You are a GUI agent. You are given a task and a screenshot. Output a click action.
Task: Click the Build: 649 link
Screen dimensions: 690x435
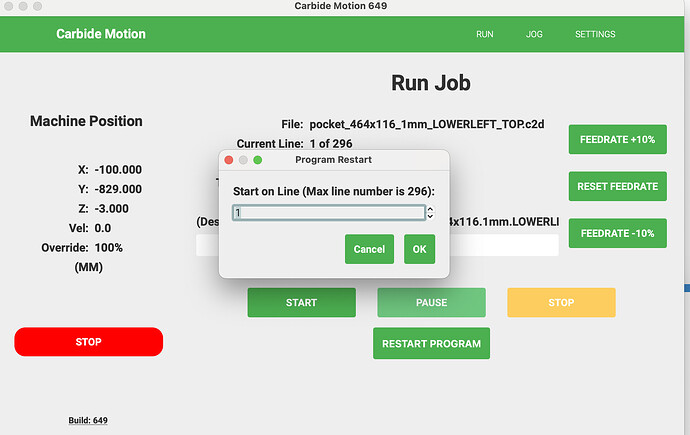pos(88,420)
